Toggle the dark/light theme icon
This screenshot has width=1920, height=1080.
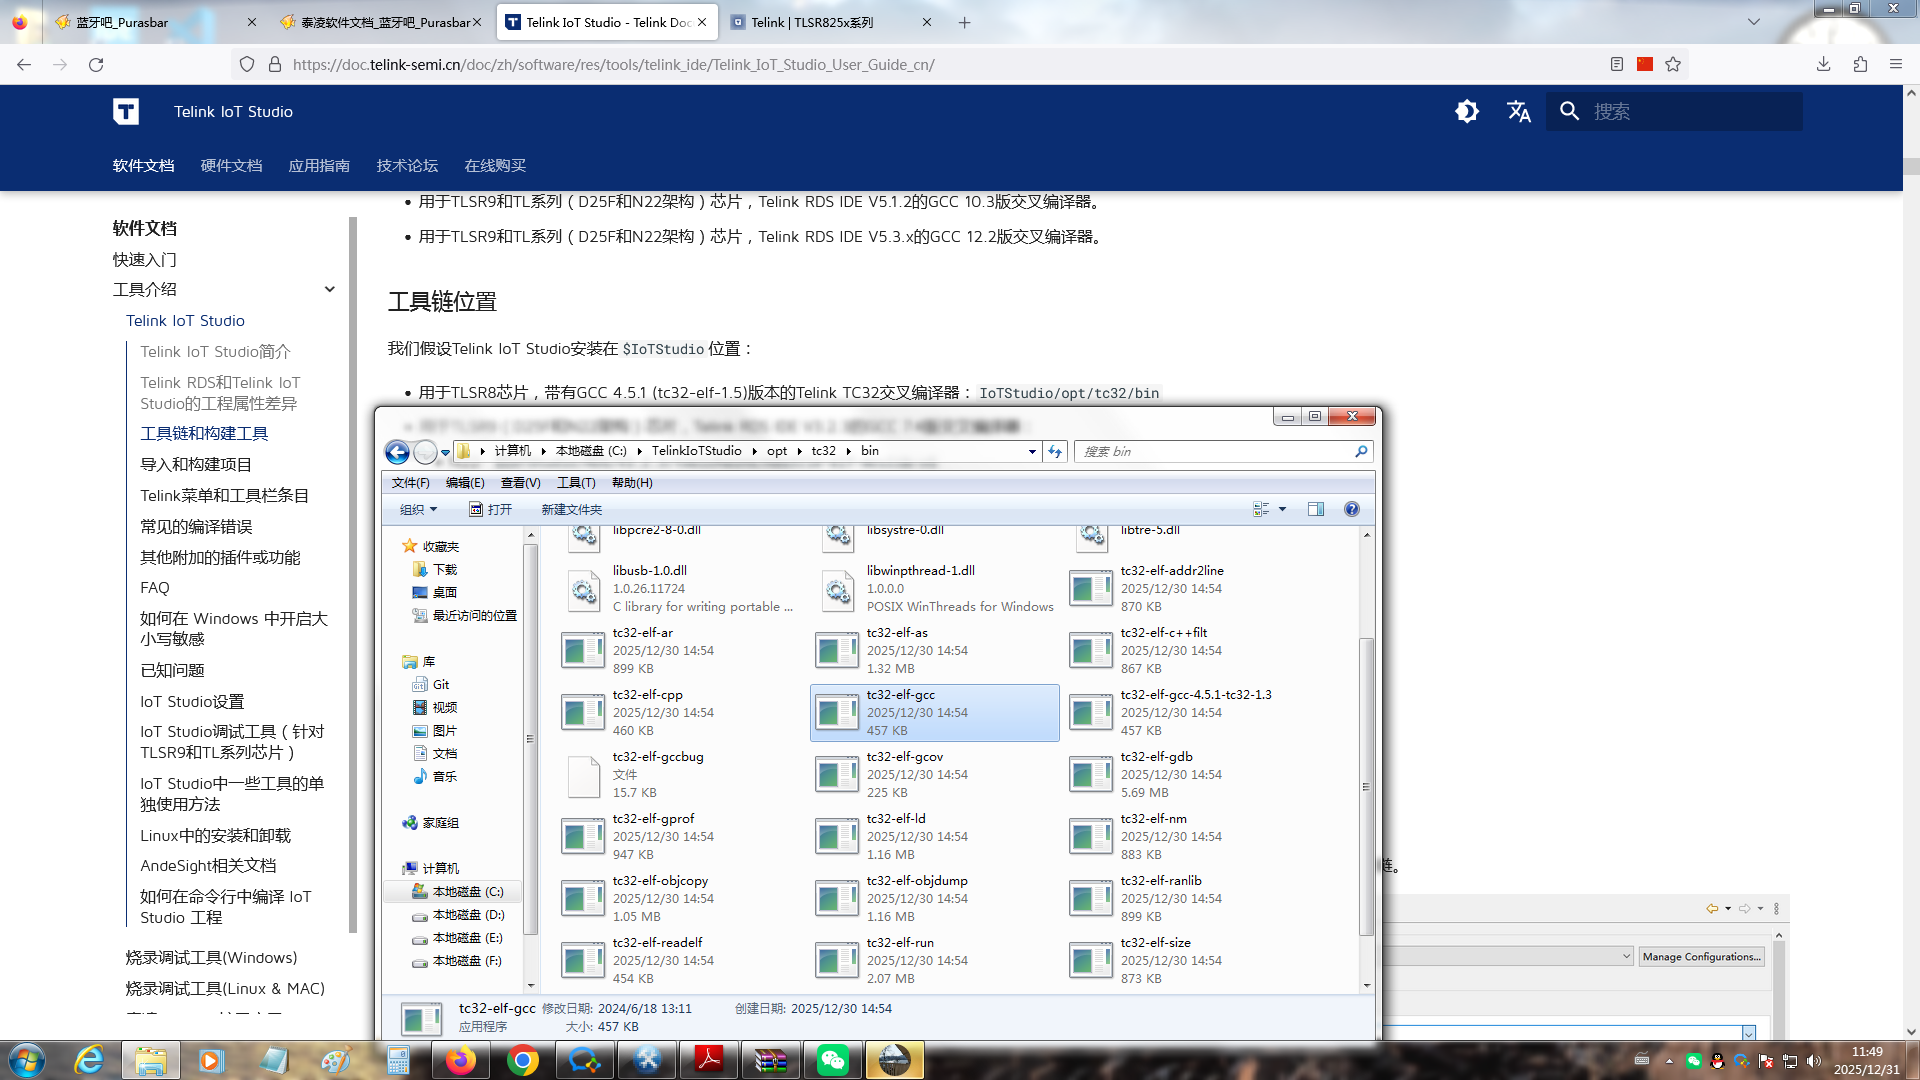[1467, 112]
